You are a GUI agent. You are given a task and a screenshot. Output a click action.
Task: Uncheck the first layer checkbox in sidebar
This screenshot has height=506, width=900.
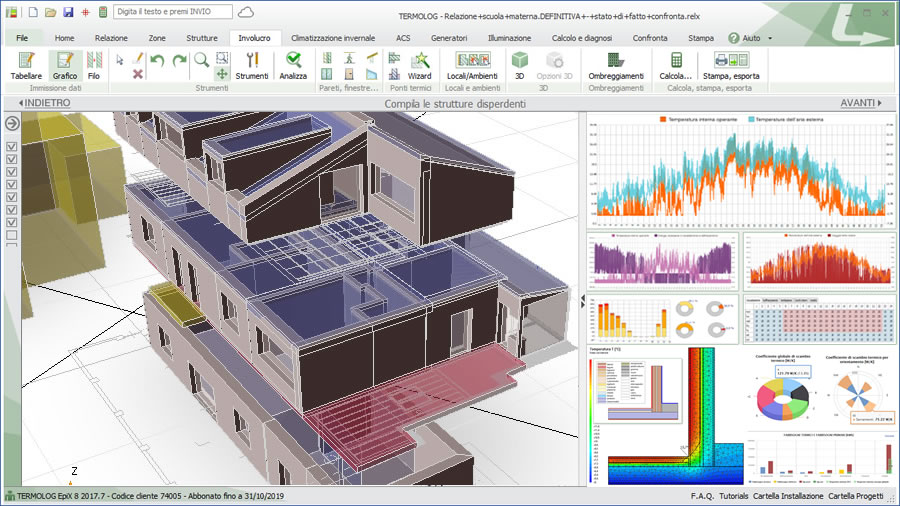click(12, 148)
